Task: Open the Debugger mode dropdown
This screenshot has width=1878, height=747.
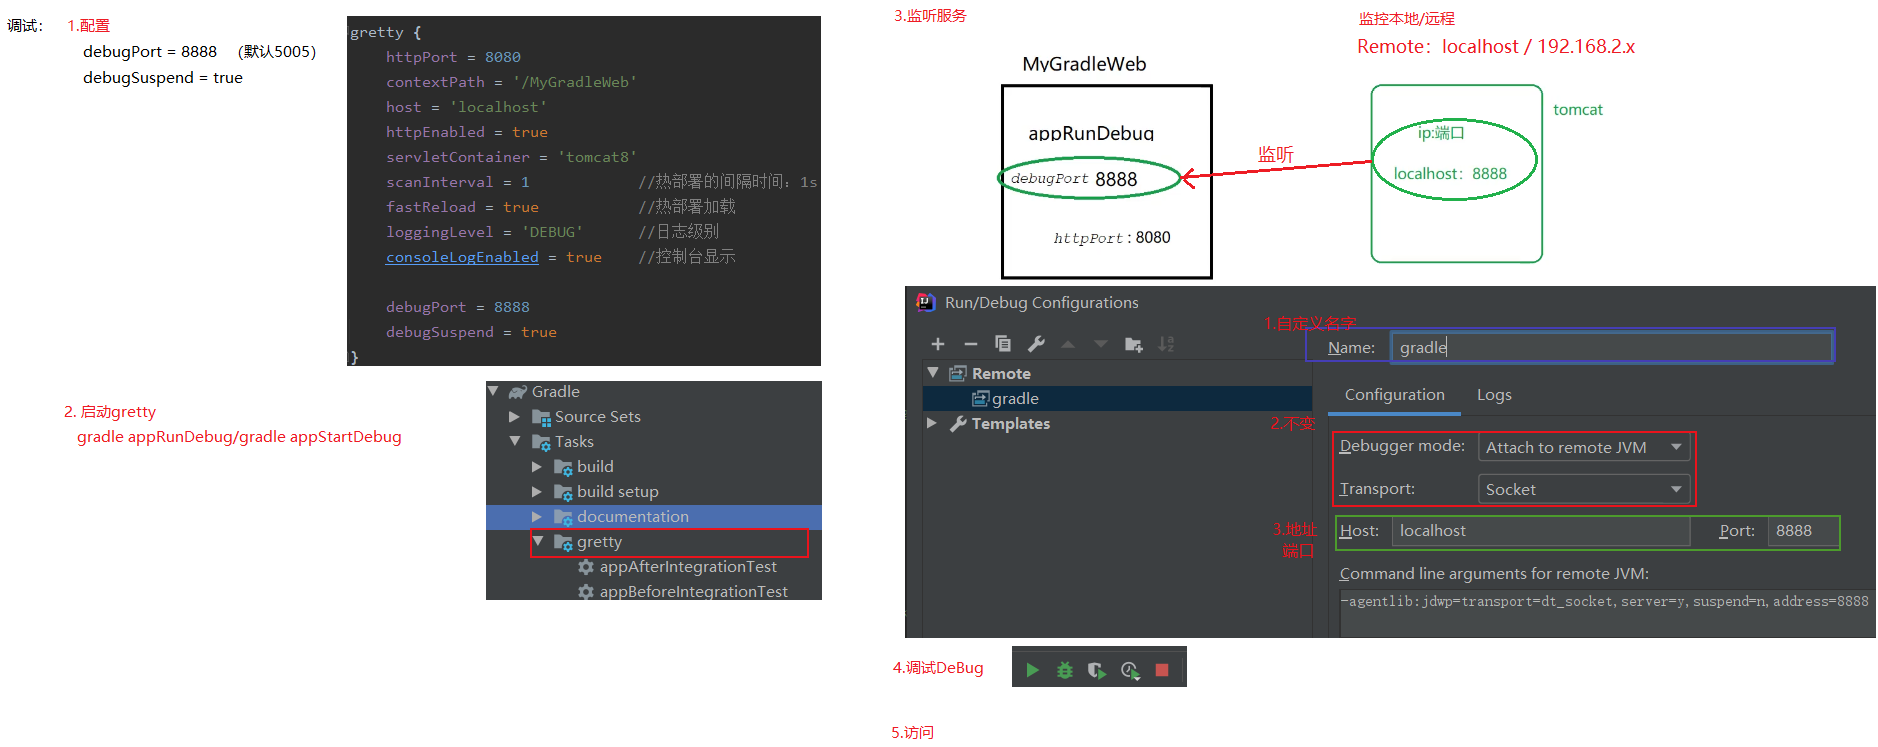Action: click(1583, 447)
